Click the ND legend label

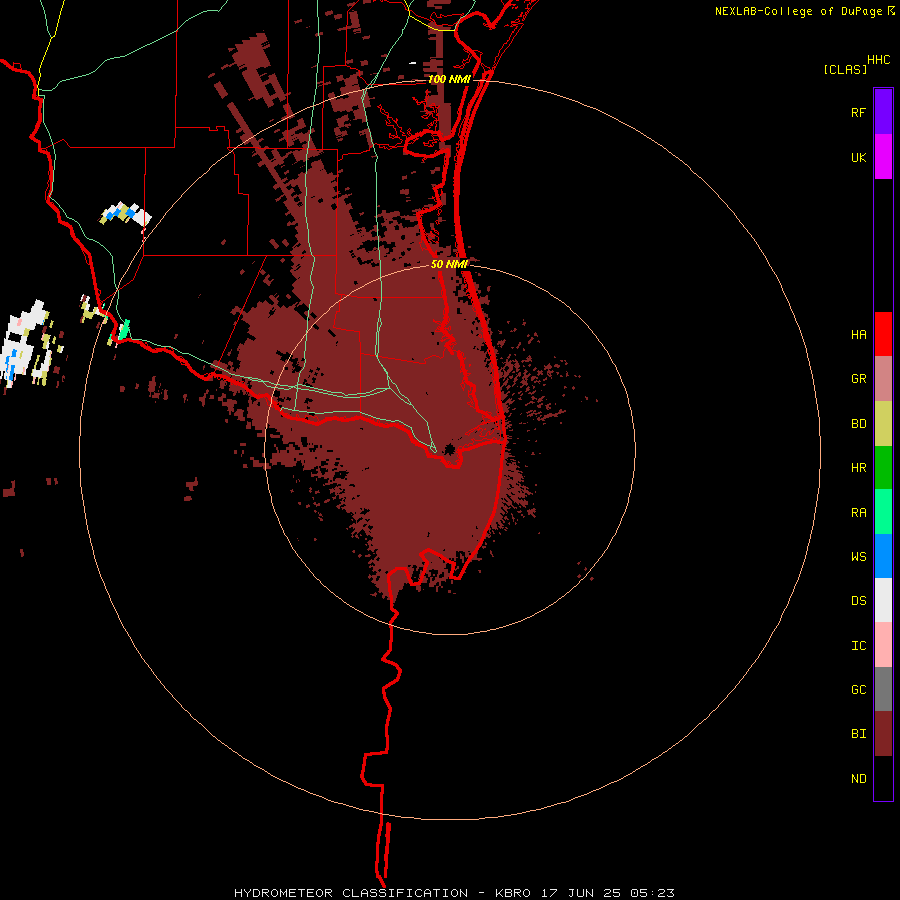[x=858, y=778]
